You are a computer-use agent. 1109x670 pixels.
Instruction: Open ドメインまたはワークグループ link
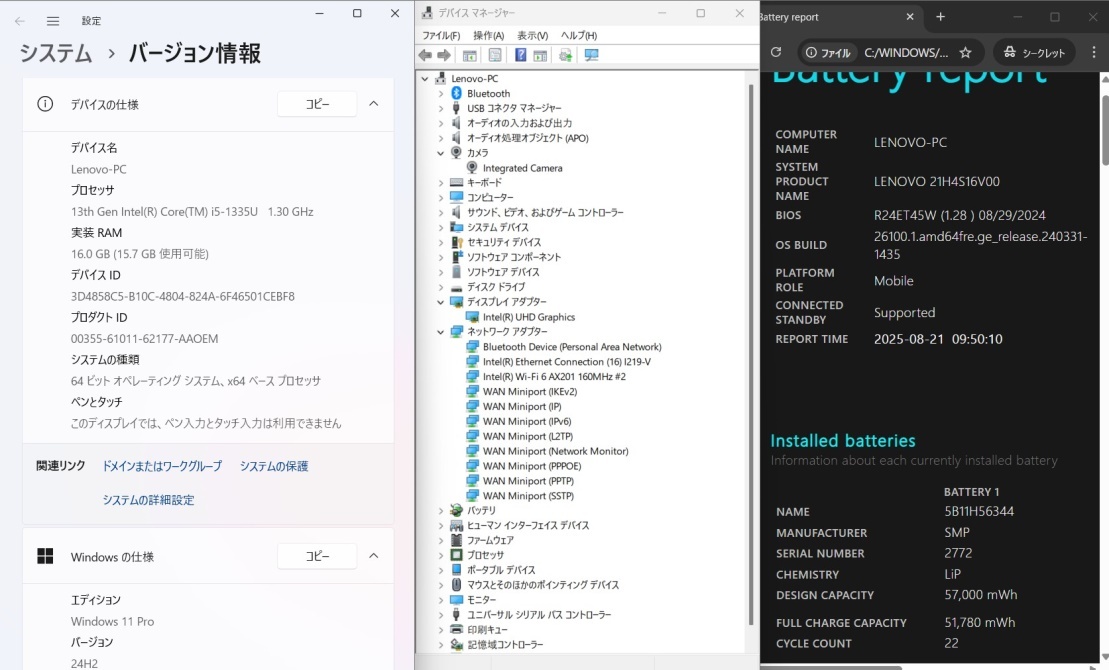click(162, 466)
